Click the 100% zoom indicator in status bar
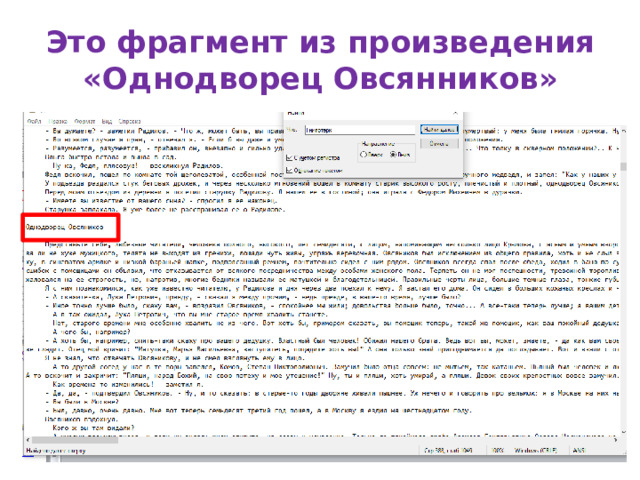Screen dimensions: 640x480 497,451
